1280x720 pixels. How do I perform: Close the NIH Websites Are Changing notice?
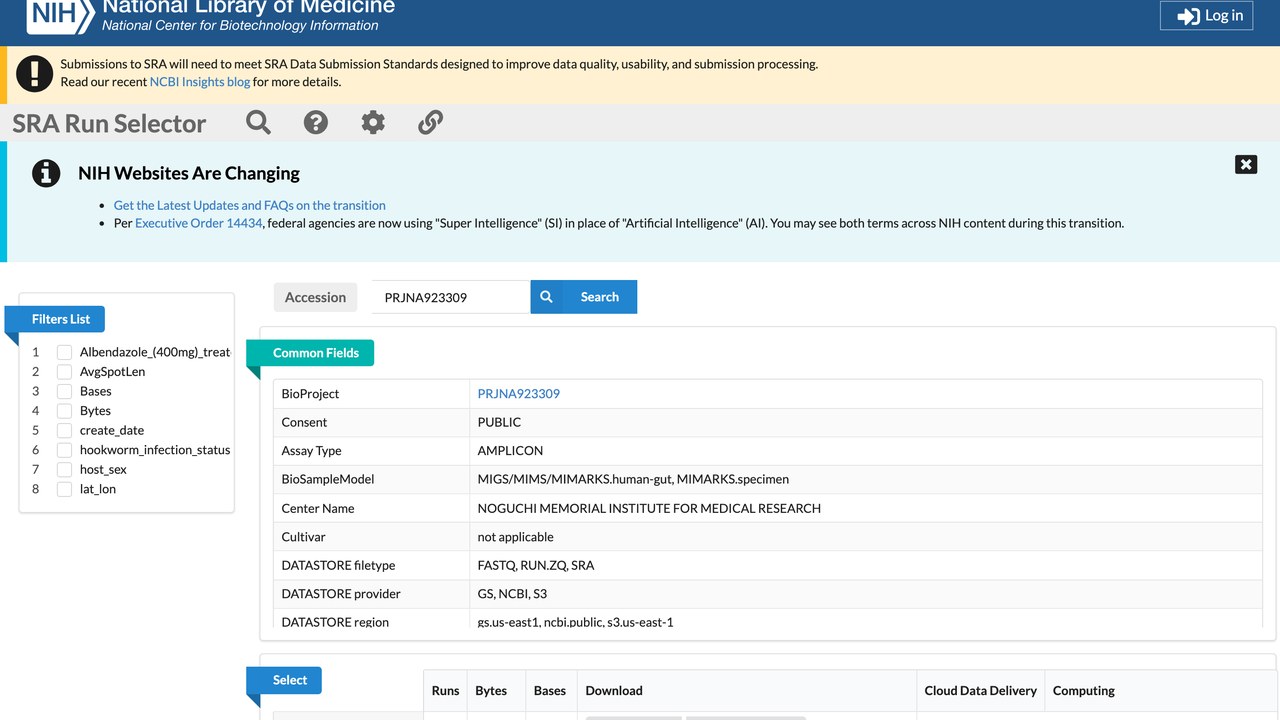tap(1246, 164)
